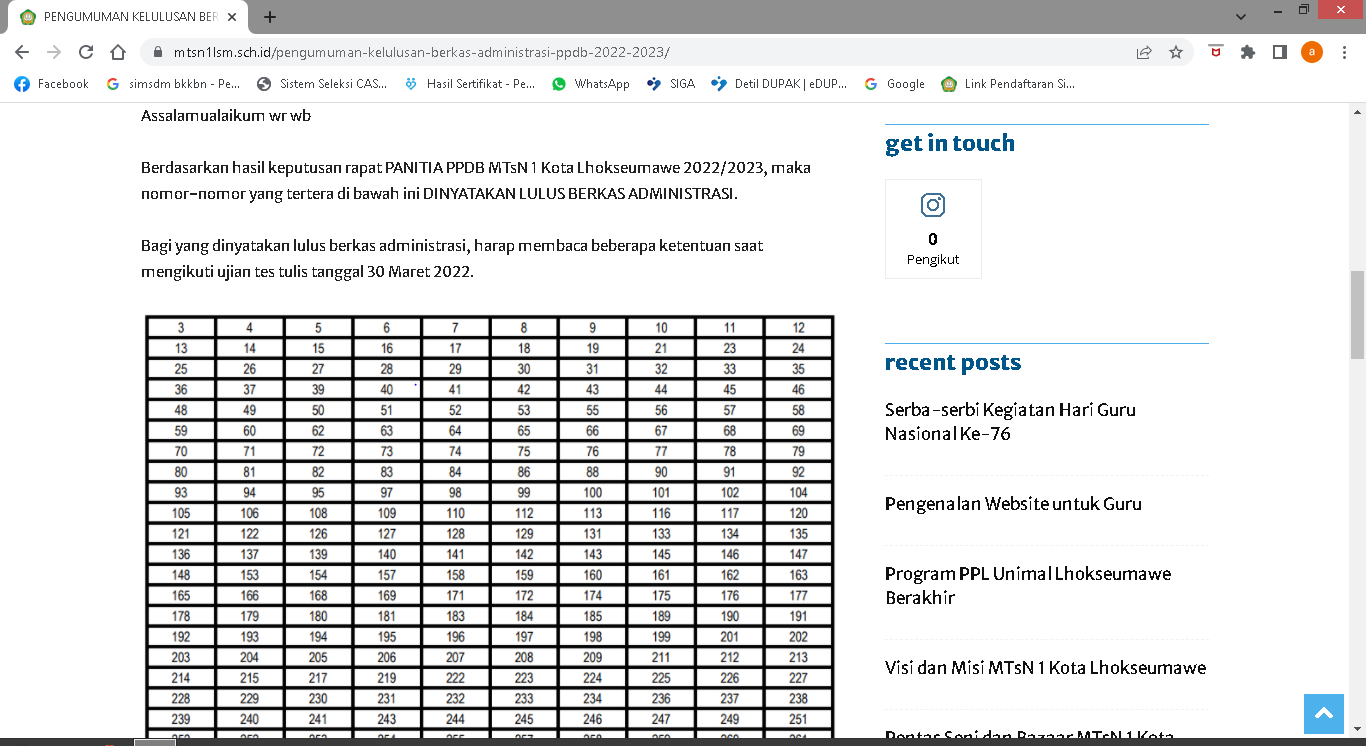The height and width of the screenshot is (746, 1366).
Task: Open Link Pendaftaran Si bookmark
Action: point(1008,84)
